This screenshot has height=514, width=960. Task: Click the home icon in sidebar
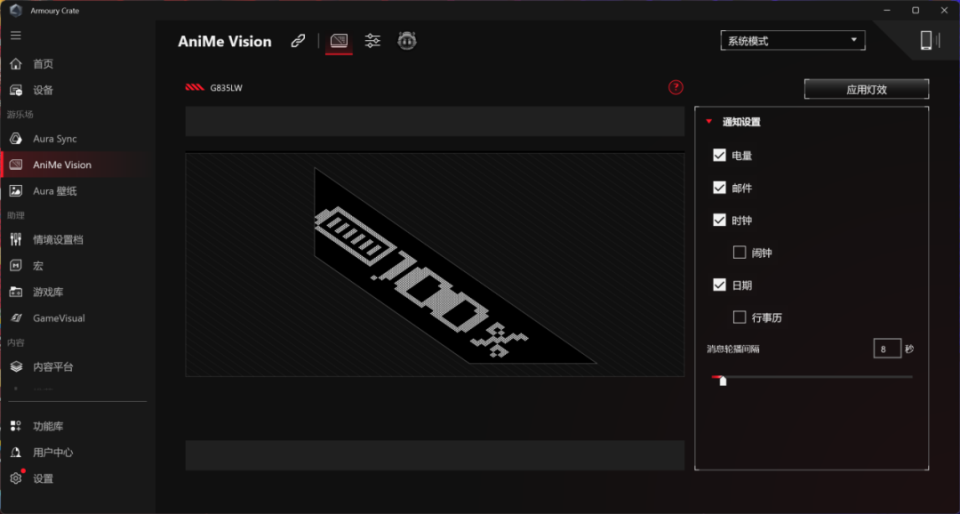click(x=16, y=64)
